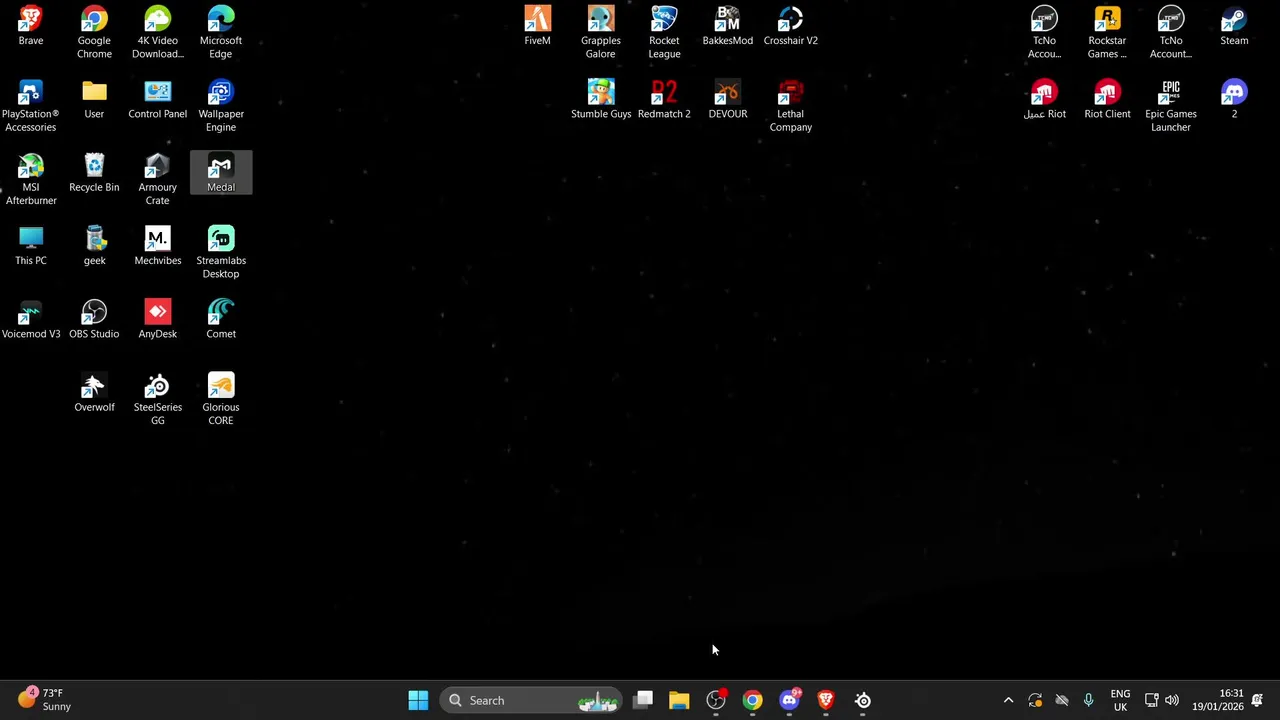Image resolution: width=1280 pixels, height=720 pixels.
Task: Click the taskbar Search box
Action: coord(531,700)
